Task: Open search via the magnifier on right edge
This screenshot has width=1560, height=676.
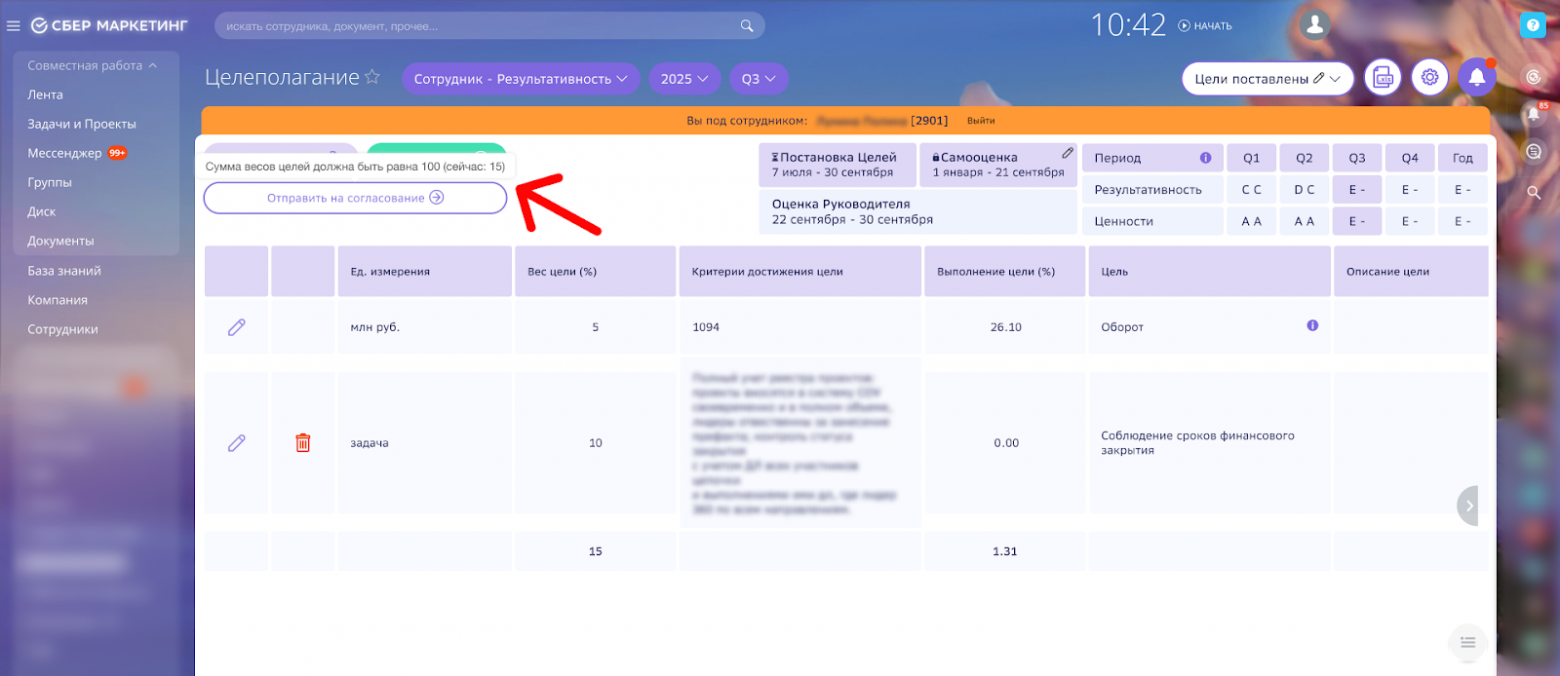Action: coord(1536,194)
